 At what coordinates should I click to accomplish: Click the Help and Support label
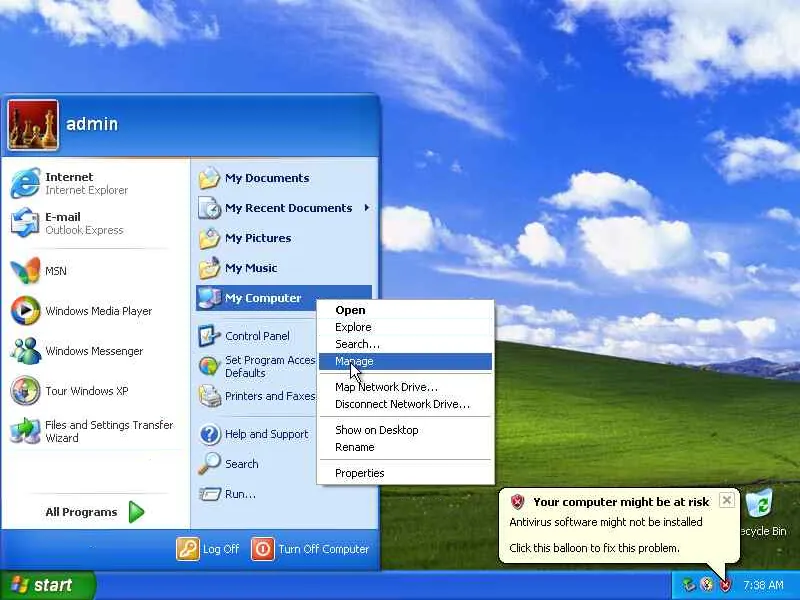pos(267,434)
